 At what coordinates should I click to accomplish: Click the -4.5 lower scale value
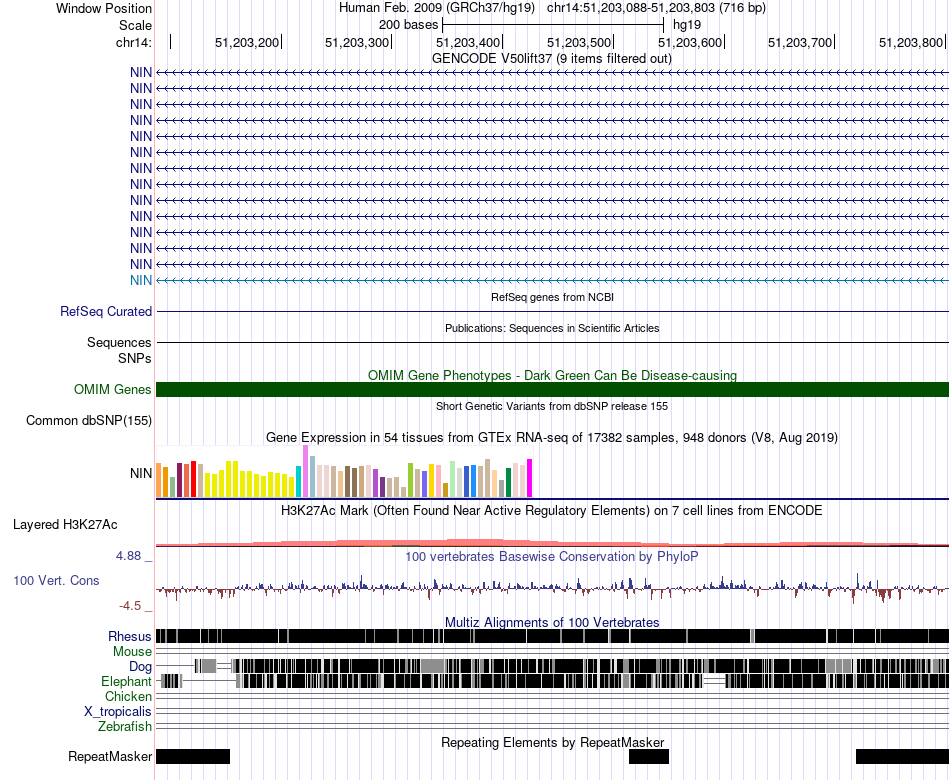point(130,605)
